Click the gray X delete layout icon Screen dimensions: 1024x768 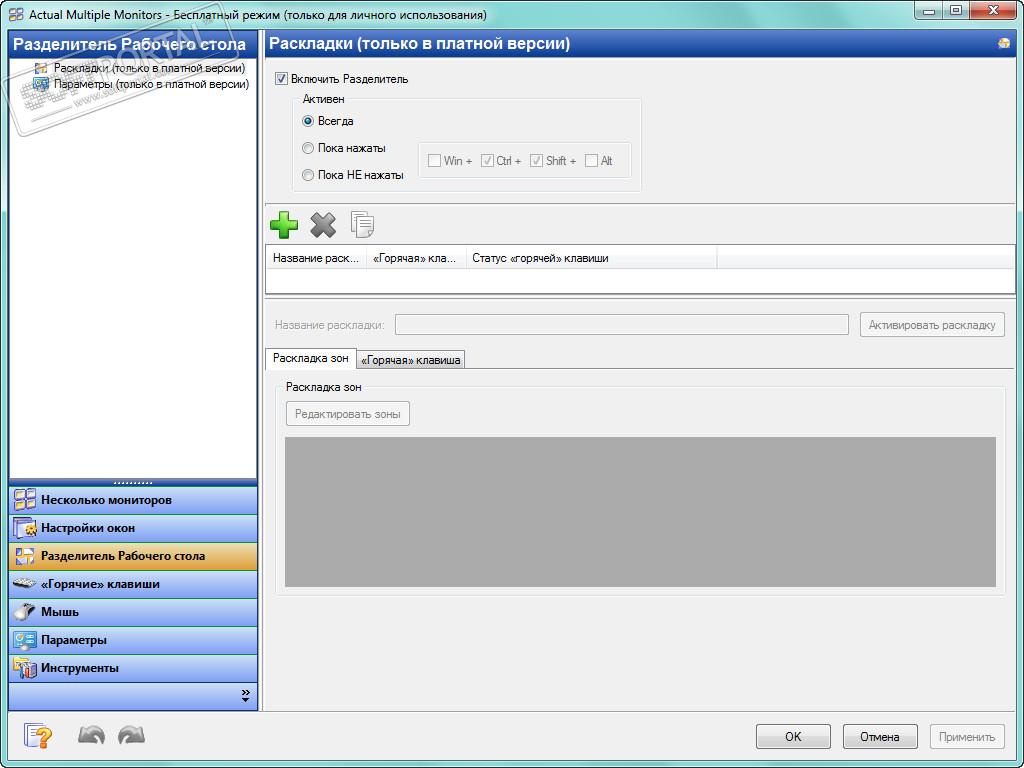tap(323, 225)
